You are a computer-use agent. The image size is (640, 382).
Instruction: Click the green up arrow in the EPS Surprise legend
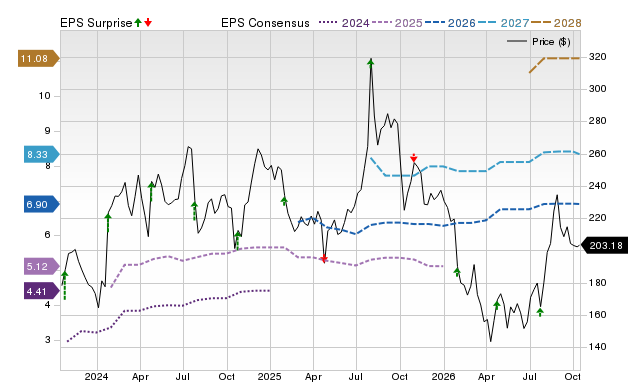[x=138, y=22]
